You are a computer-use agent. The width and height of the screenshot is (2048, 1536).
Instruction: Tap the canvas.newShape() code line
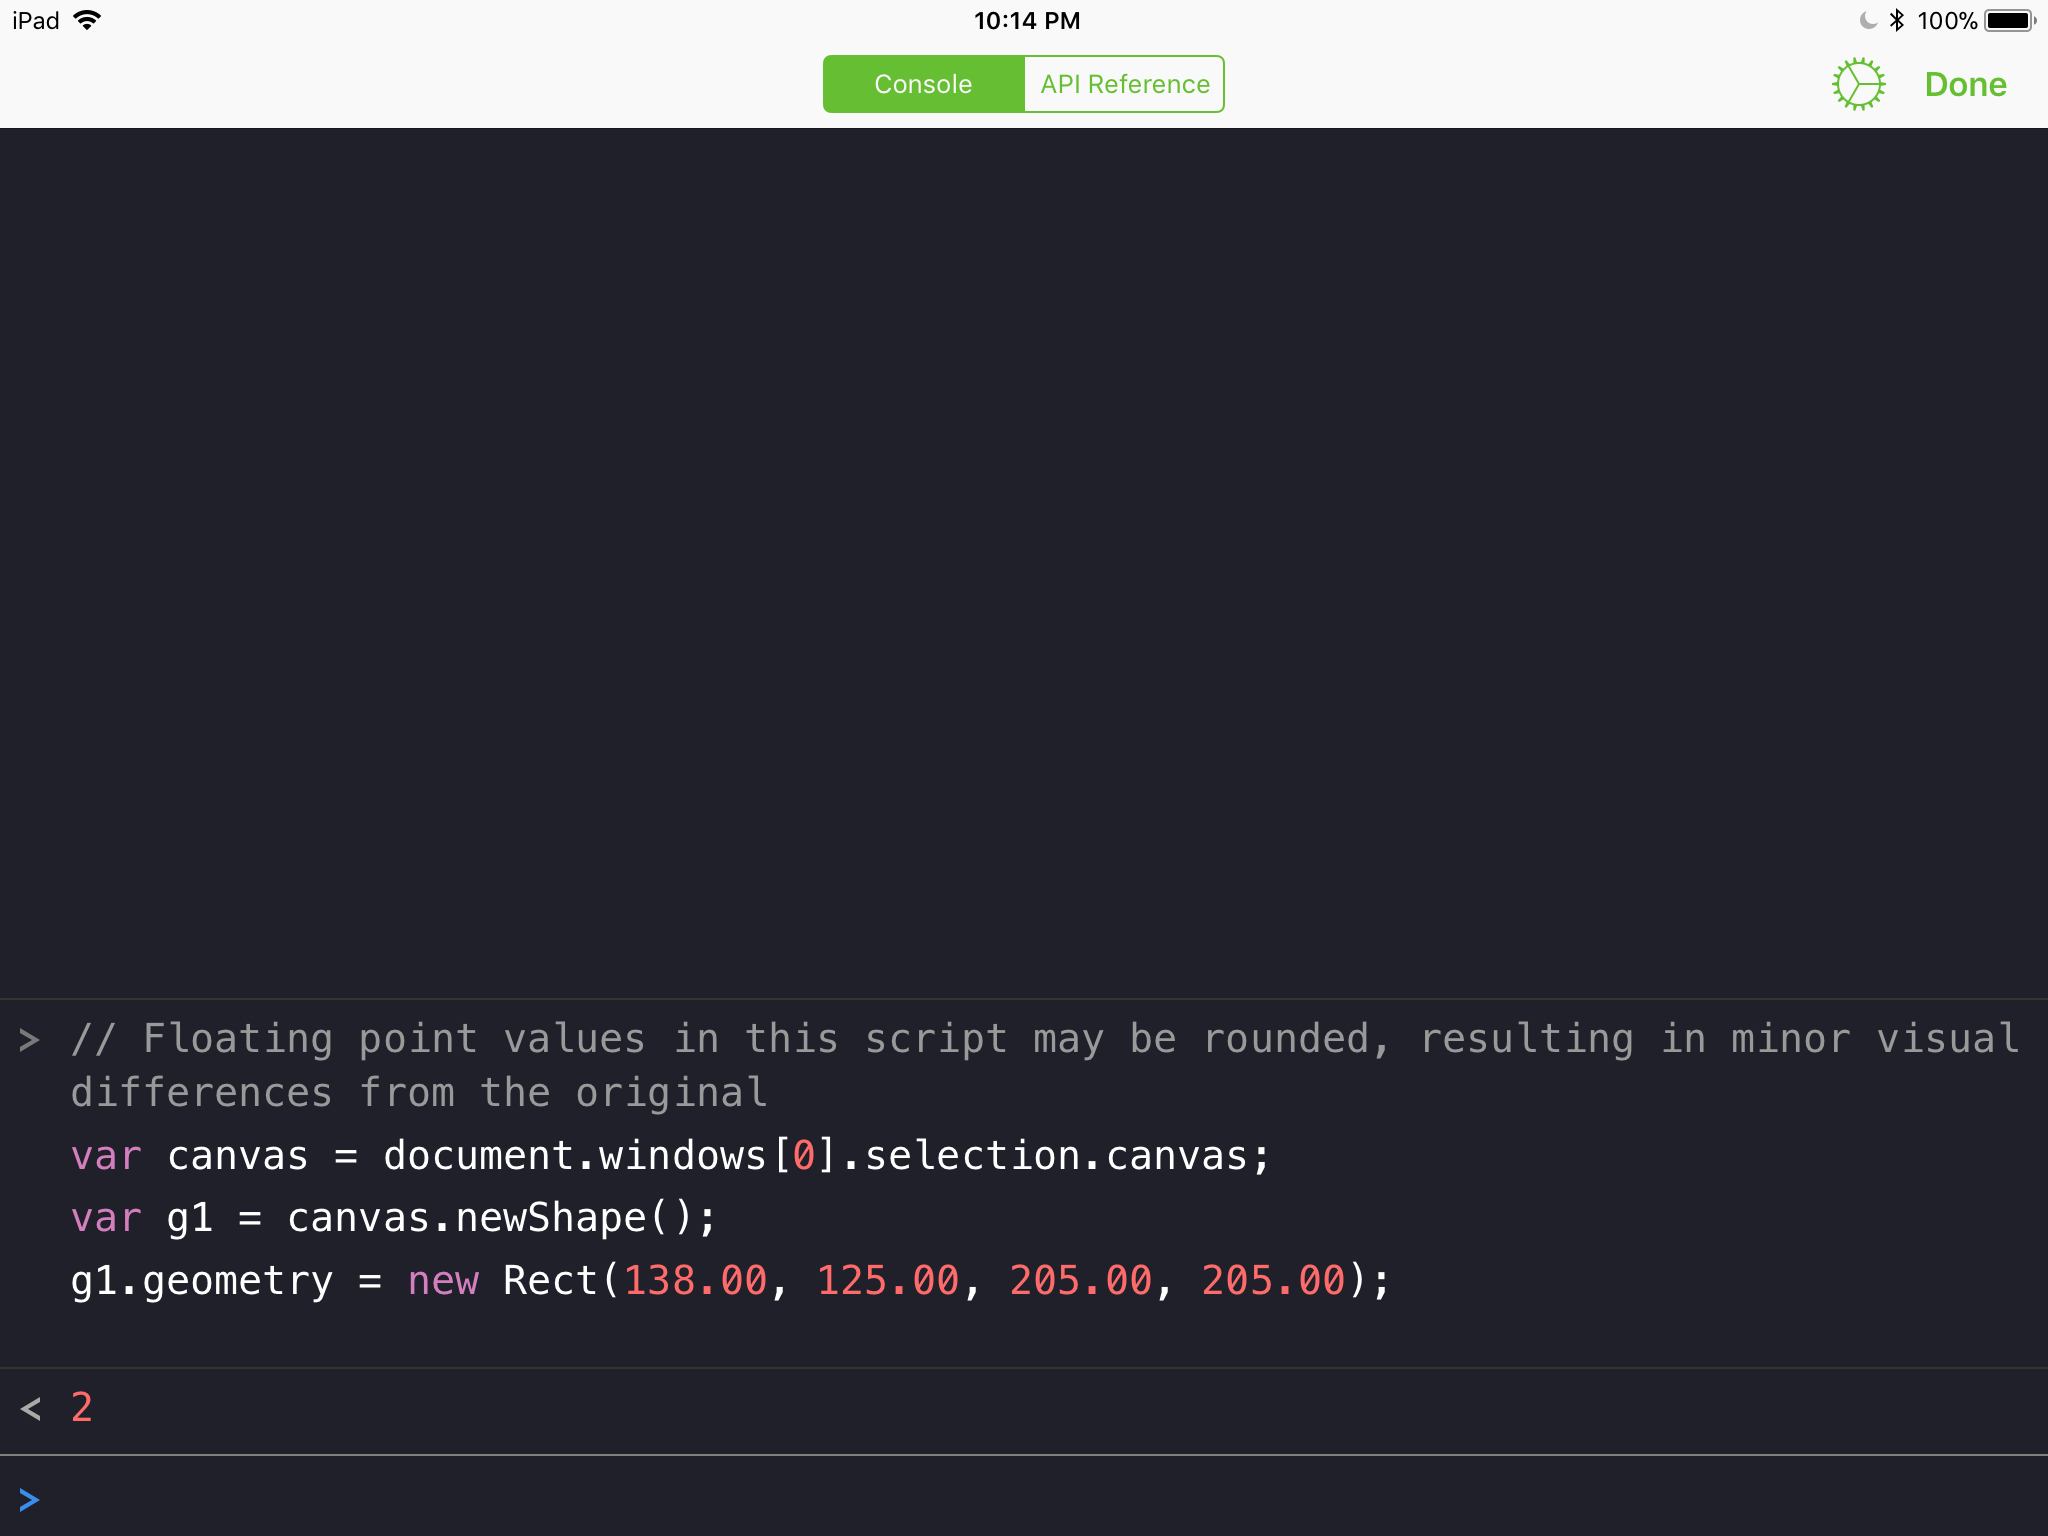[393, 1218]
